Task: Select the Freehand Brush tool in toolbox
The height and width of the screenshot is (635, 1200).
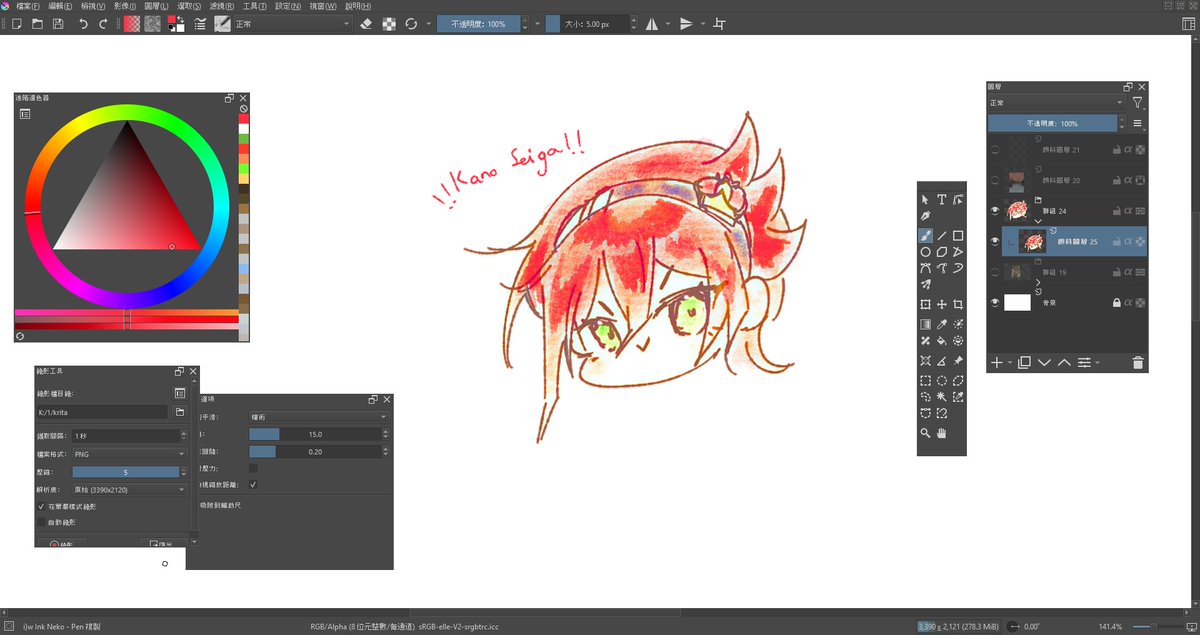Action: pyautogui.click(x=925, y=237)
